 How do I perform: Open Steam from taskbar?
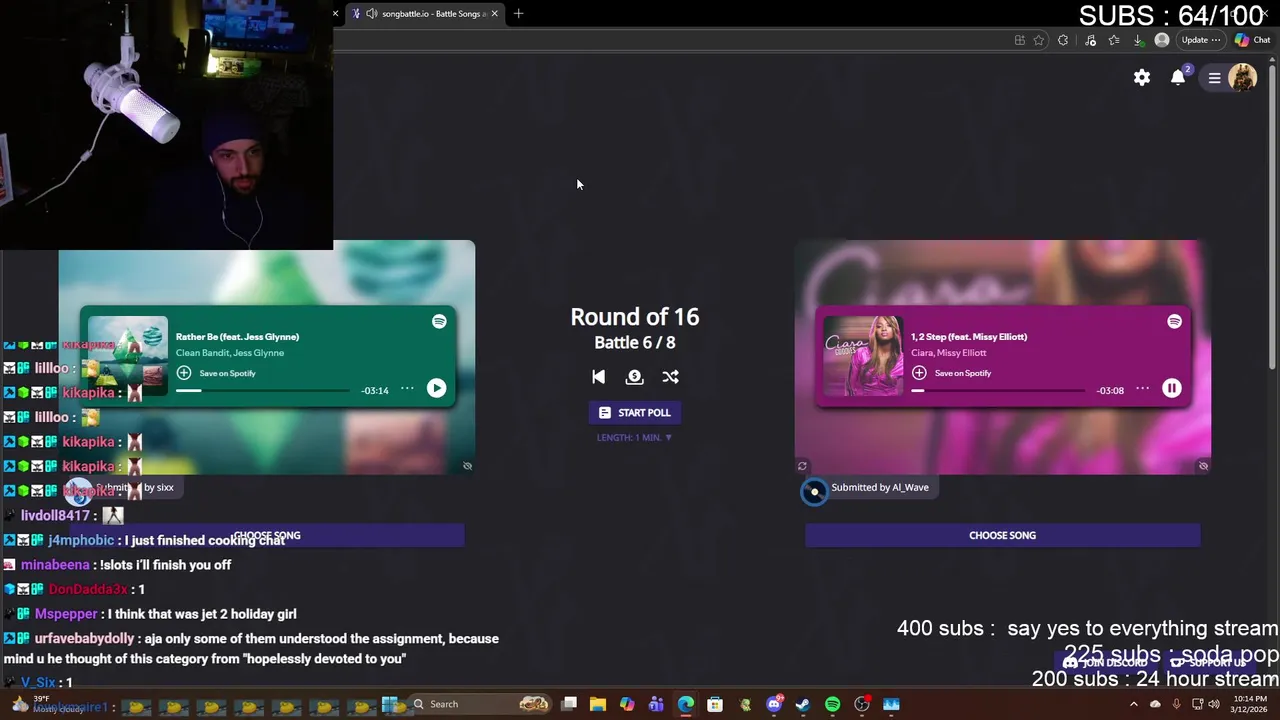click(802, 704)
